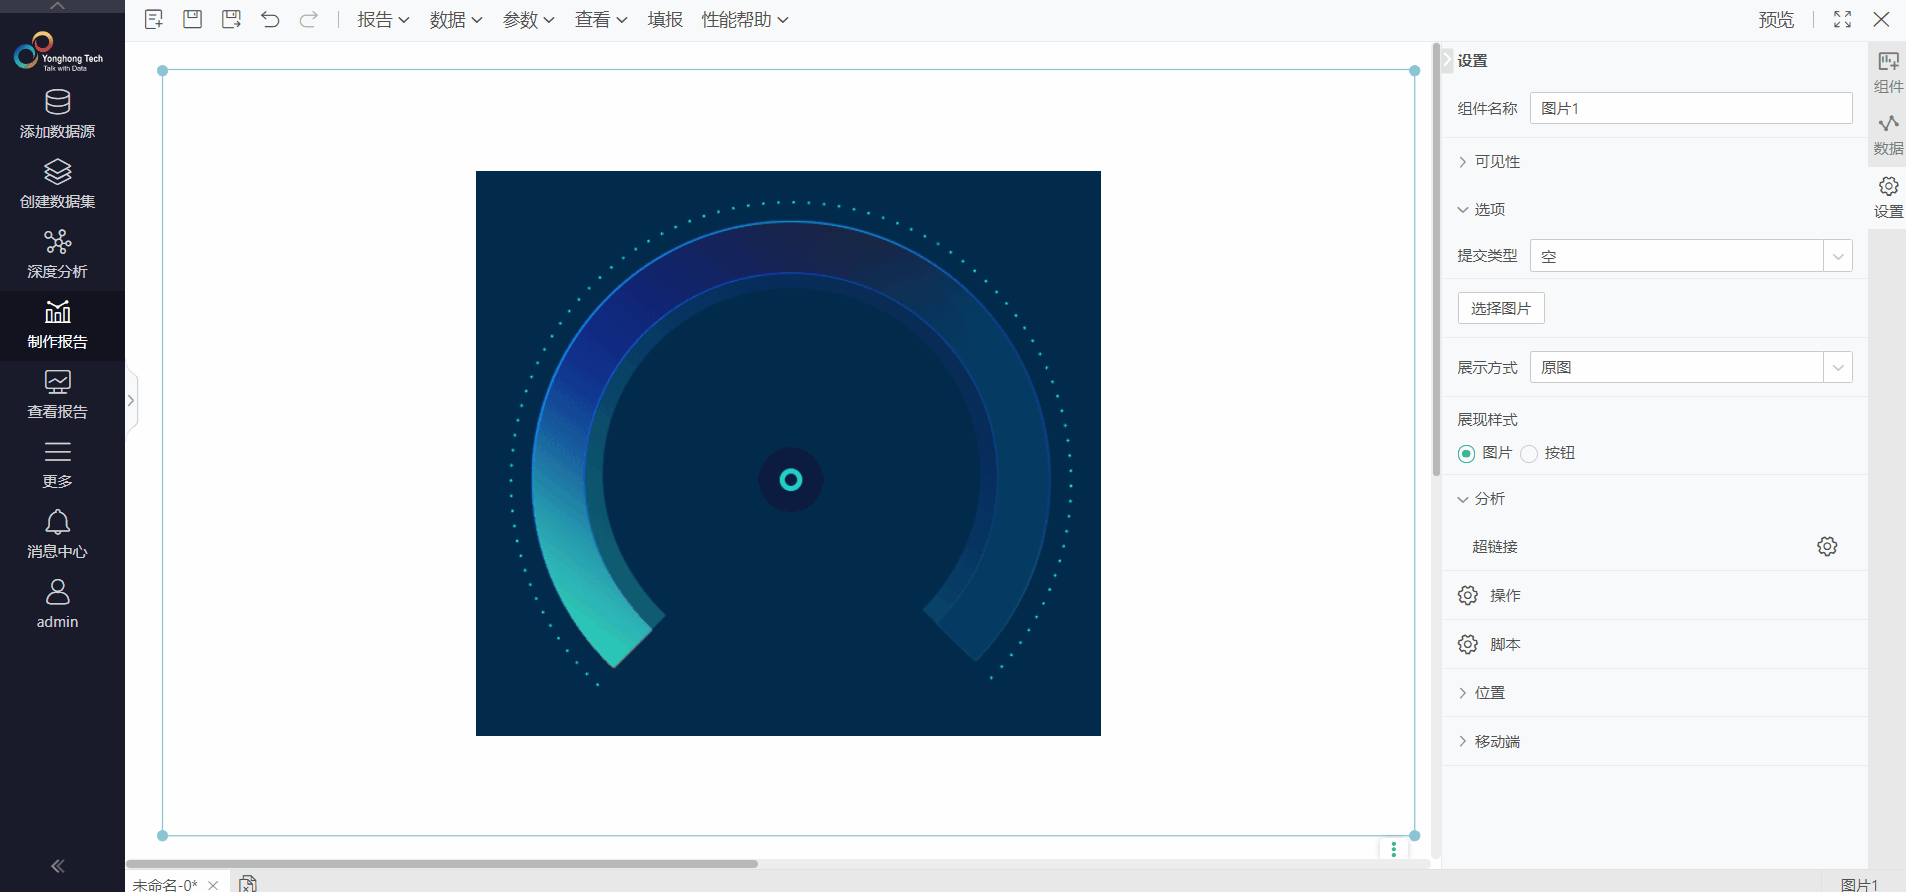Screen dimensions: 1906x892
Task: Click the Yonghong Tech logo
Action: tap(58, 52)
